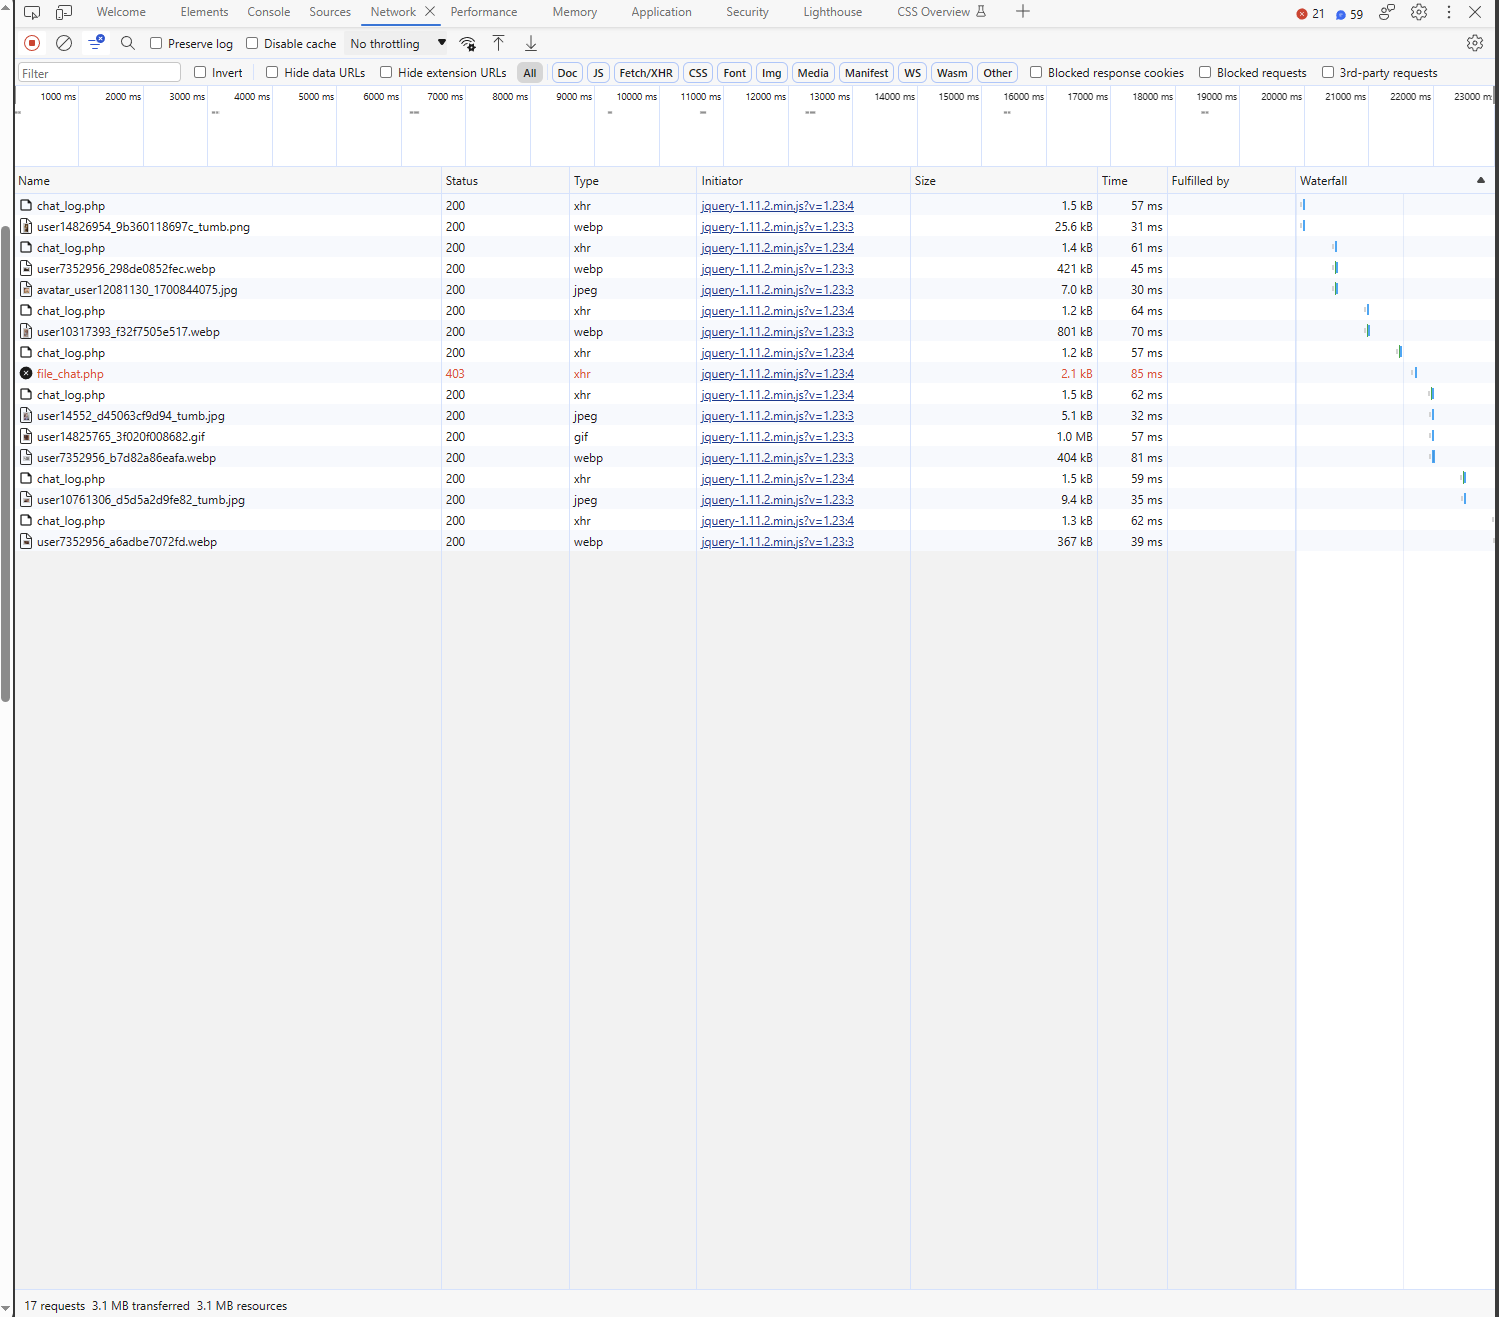This screenshot has width=1499, height=1317.
Task: Open the No throttling dropdown
Action: (x=398, y=43)
